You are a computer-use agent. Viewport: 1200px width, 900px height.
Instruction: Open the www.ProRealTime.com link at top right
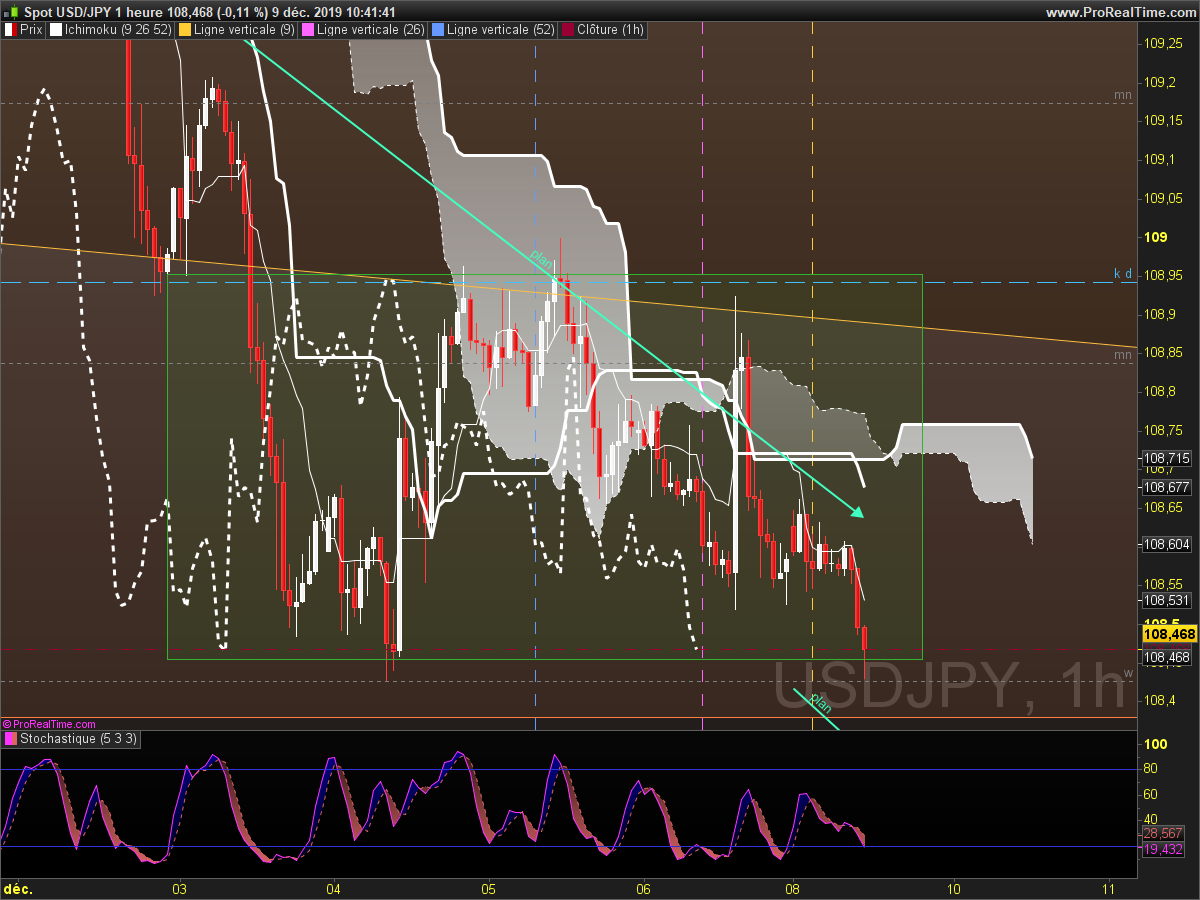click(1120, 12)
